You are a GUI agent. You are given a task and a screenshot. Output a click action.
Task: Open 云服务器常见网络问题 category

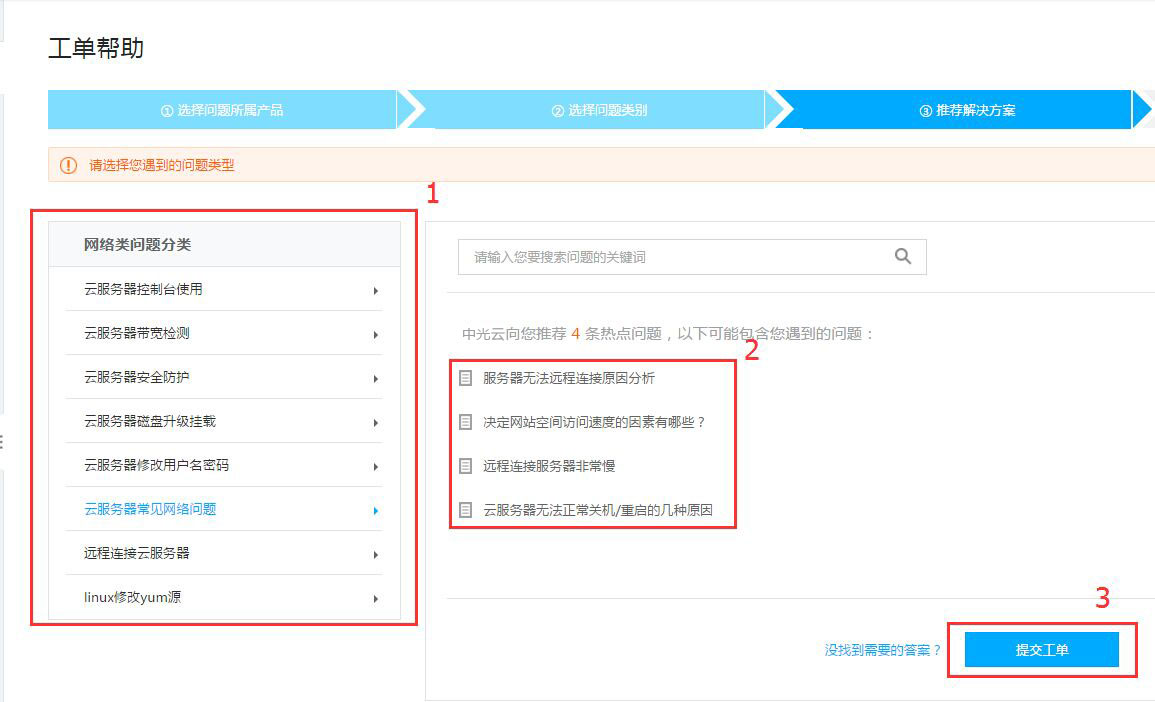(150, 509)
